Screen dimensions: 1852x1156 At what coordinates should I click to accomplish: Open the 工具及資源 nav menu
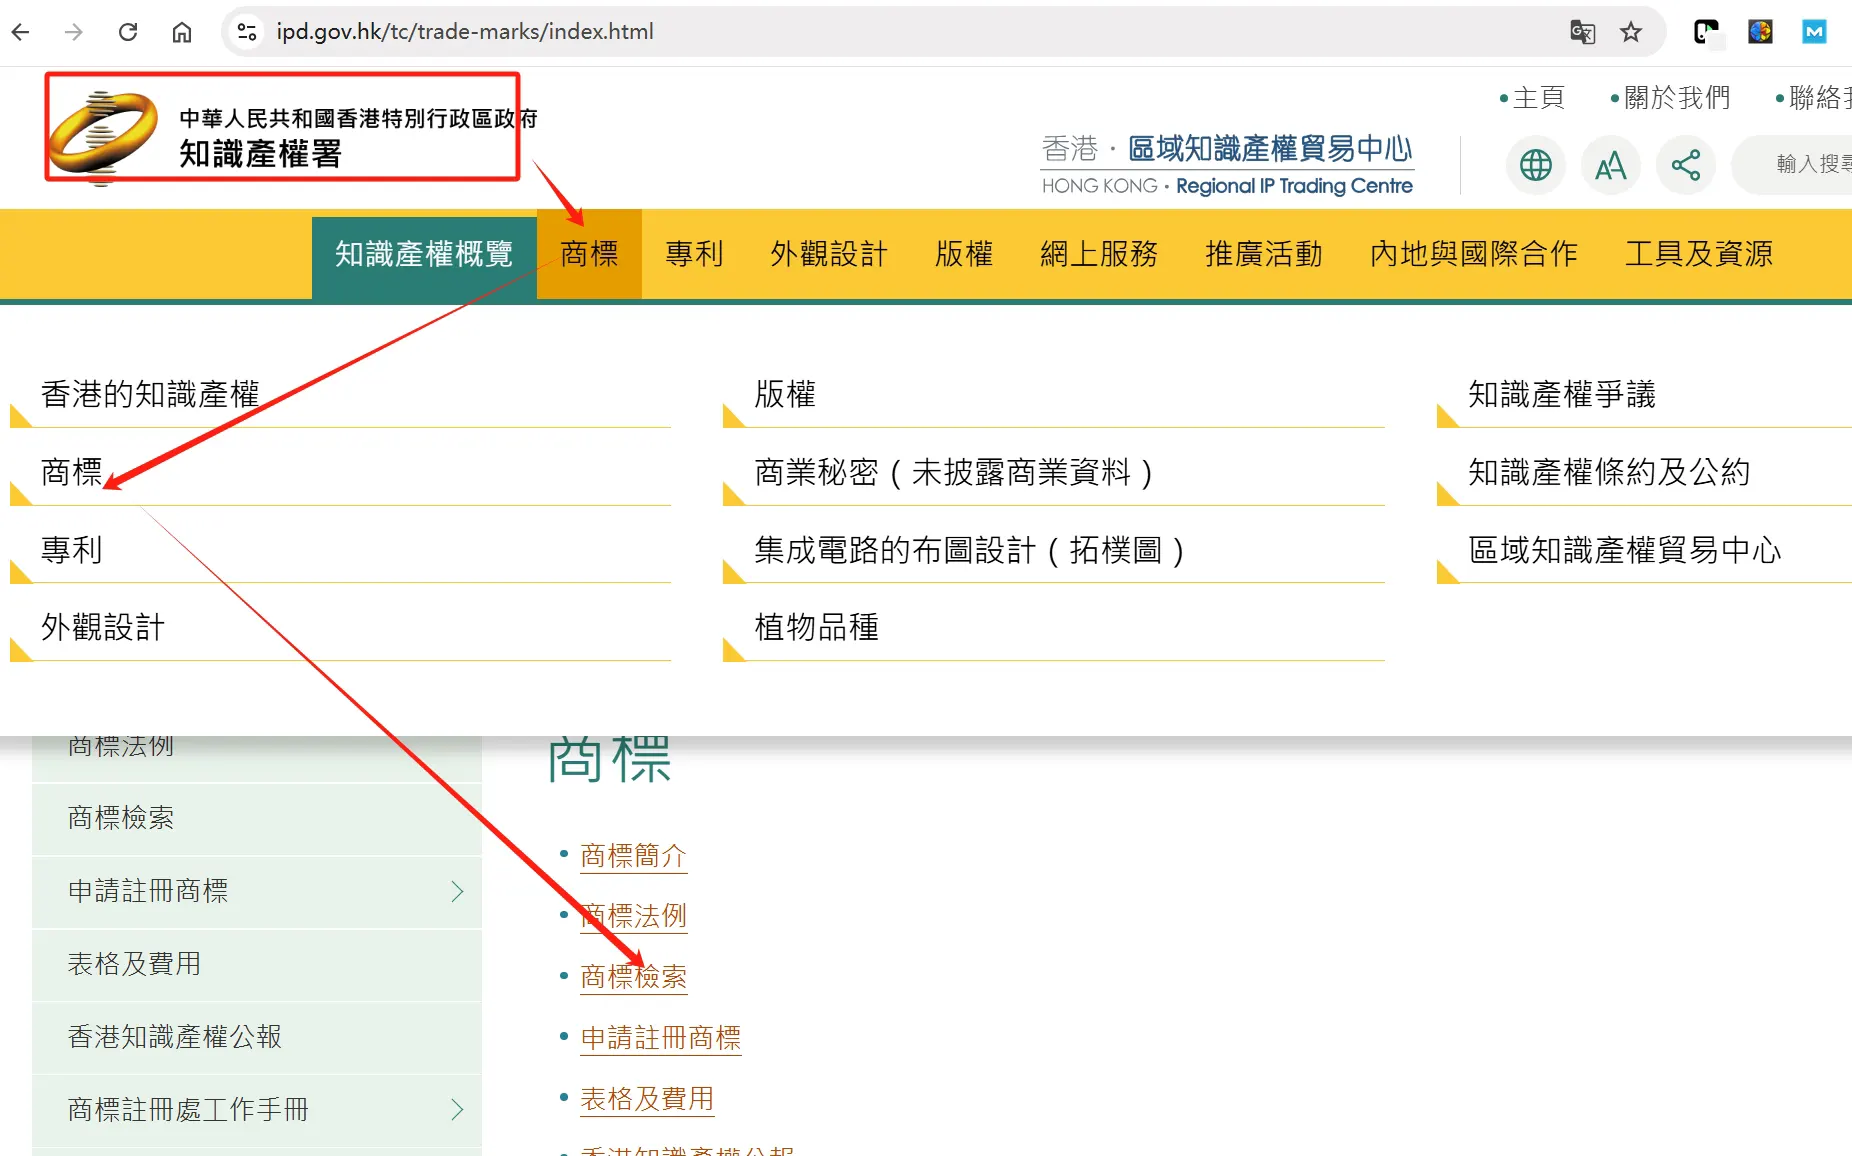click(x=1699, y=254)
